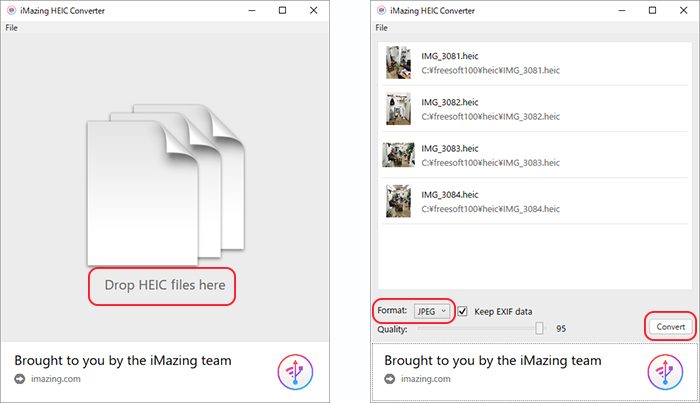The image size is (700, 403).
Task: Click the arrow icon beside imazing.com in right window
Action: 390,379
